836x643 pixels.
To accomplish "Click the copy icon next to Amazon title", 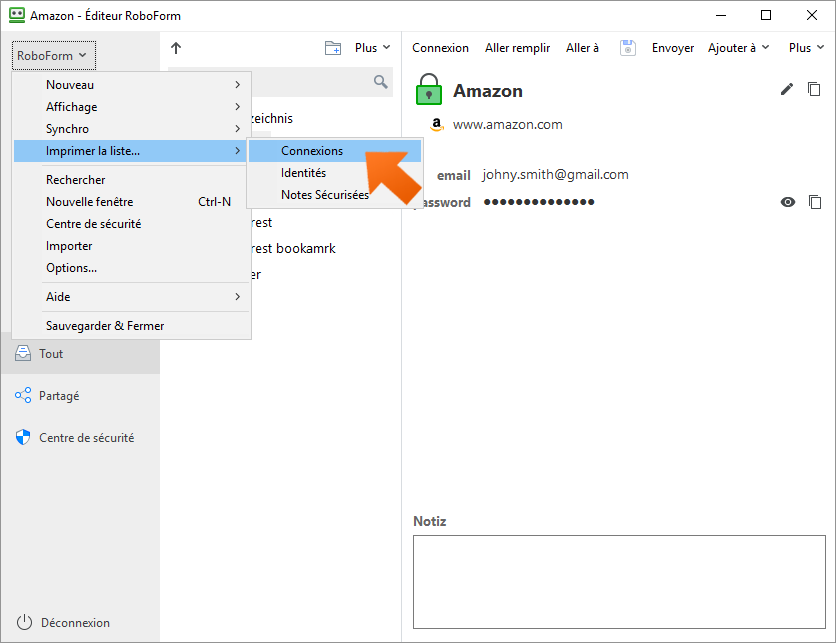I will tap(814, 89).
